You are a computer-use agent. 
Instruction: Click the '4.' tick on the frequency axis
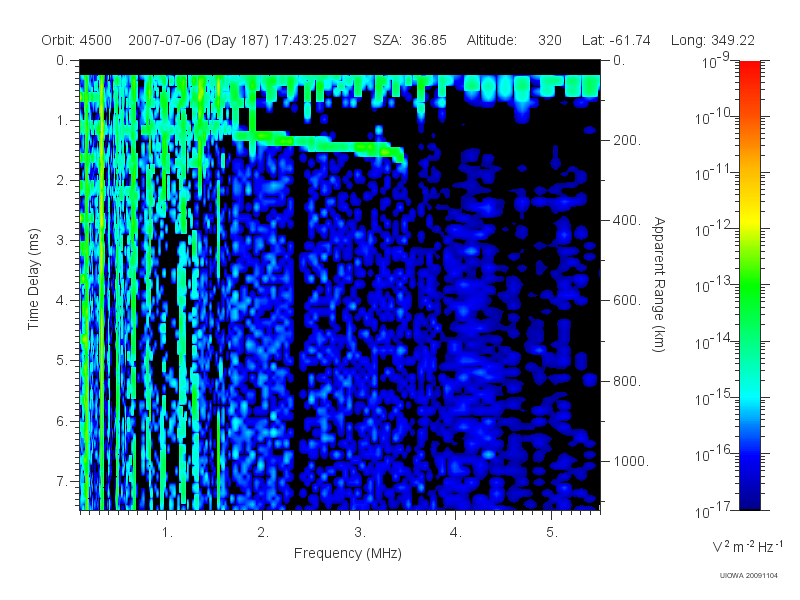(456, 532)
